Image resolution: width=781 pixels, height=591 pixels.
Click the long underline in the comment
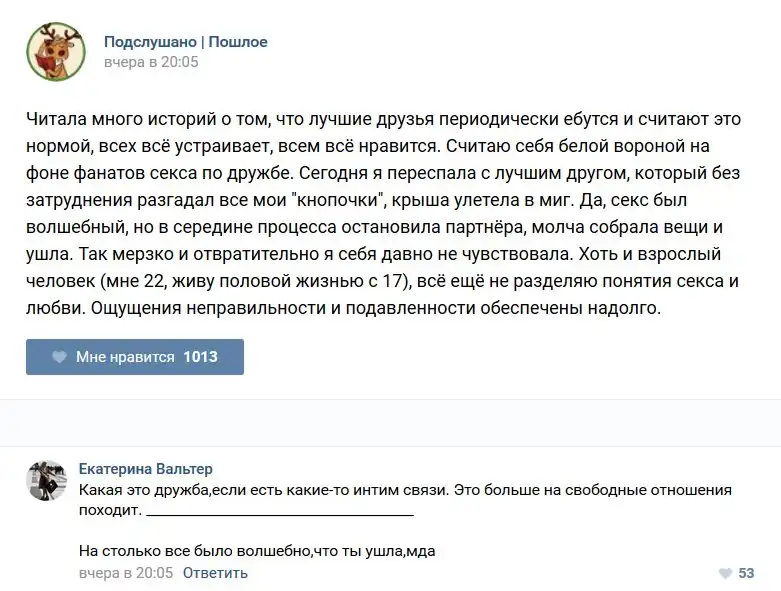pyautogui.click(x=280, y=513)
